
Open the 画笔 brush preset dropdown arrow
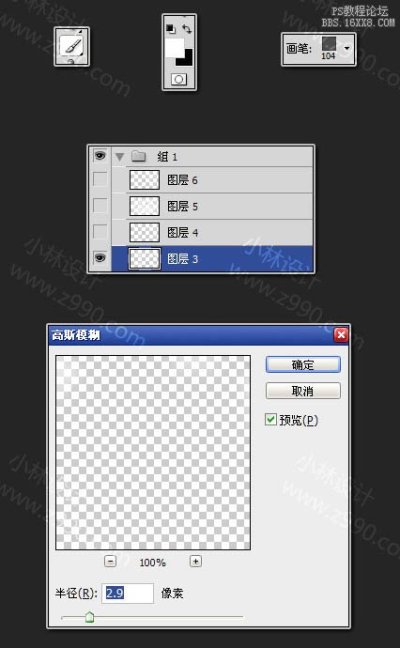coord(347,48)
